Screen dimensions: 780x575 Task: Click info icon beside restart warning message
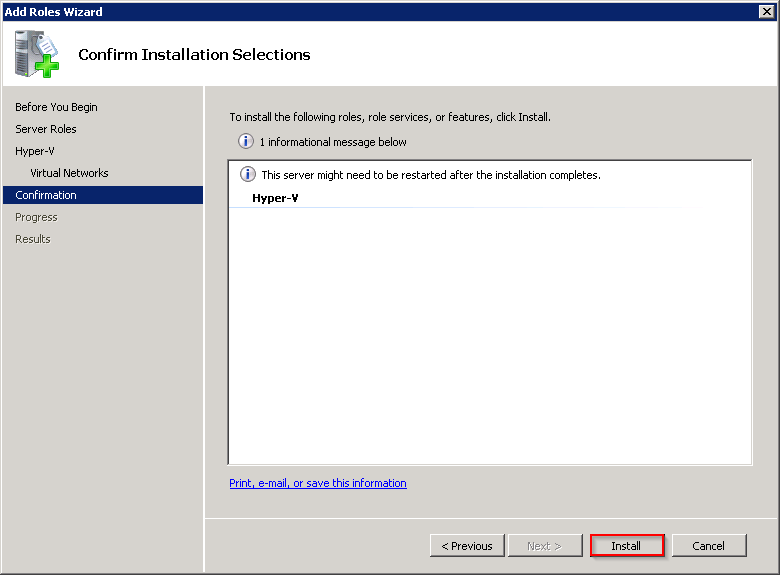tap(248, 174)
